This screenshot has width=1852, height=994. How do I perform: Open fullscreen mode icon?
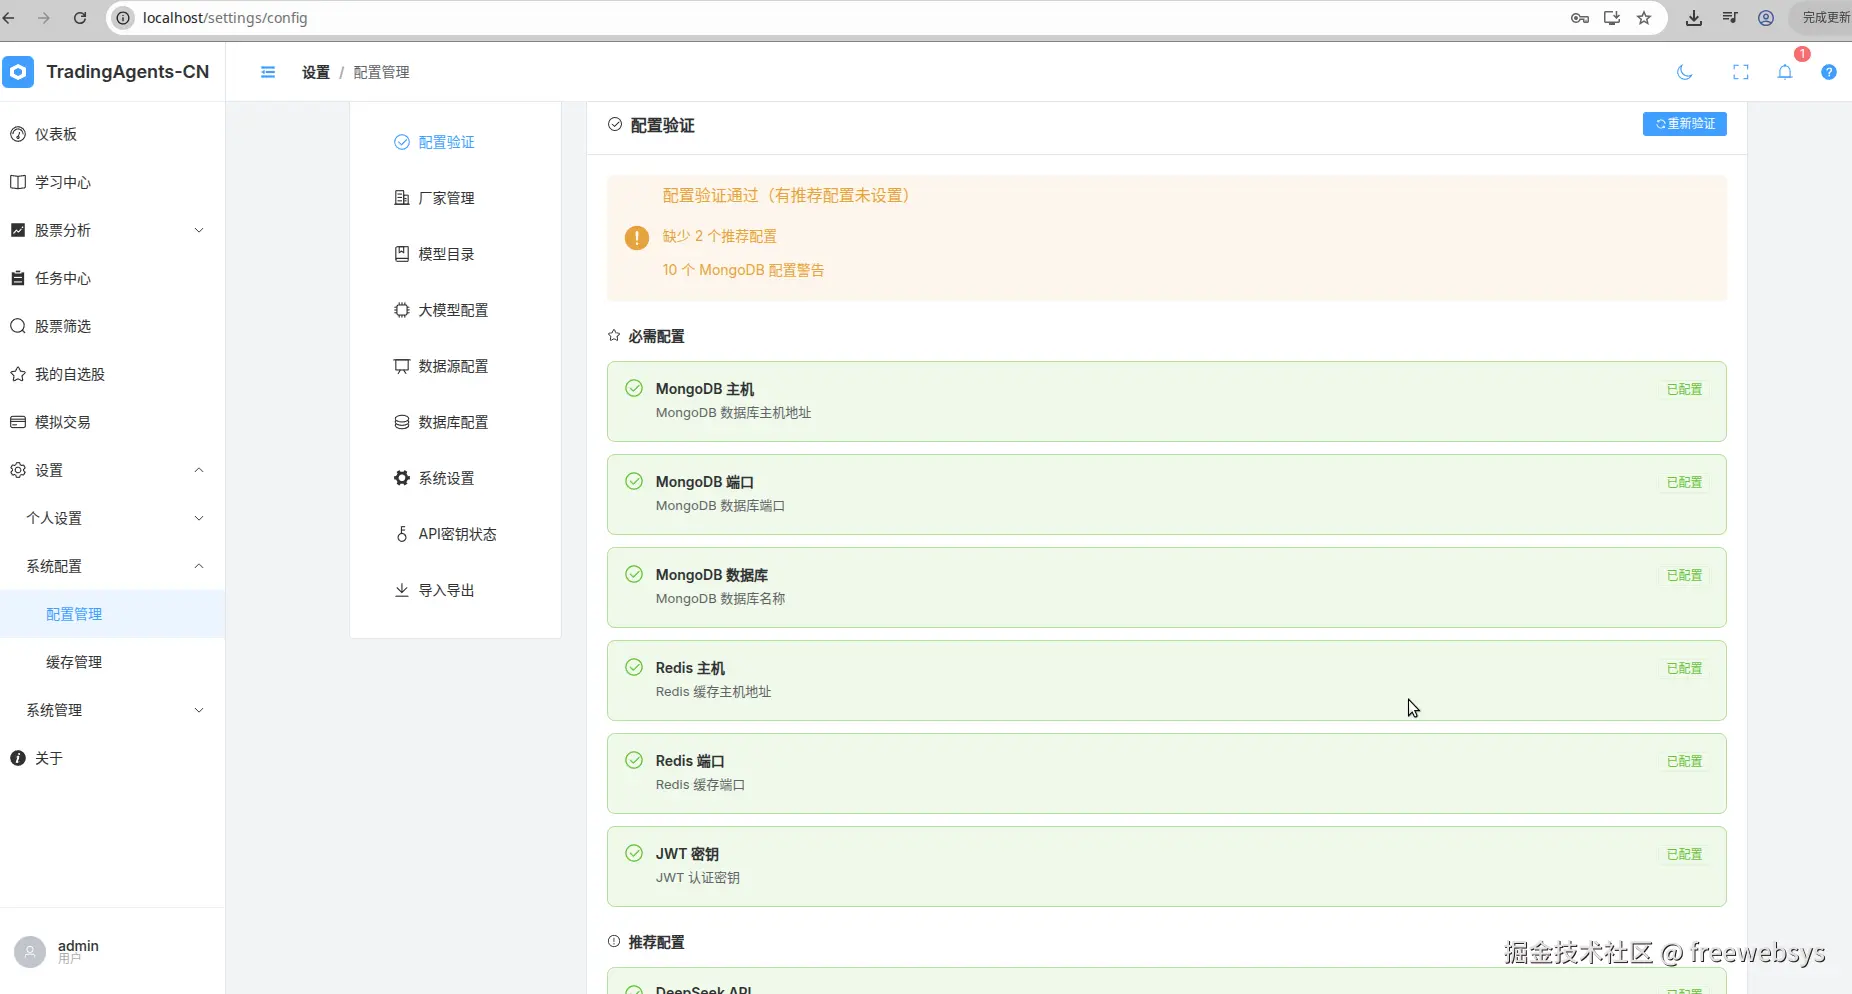point(1741,72)
